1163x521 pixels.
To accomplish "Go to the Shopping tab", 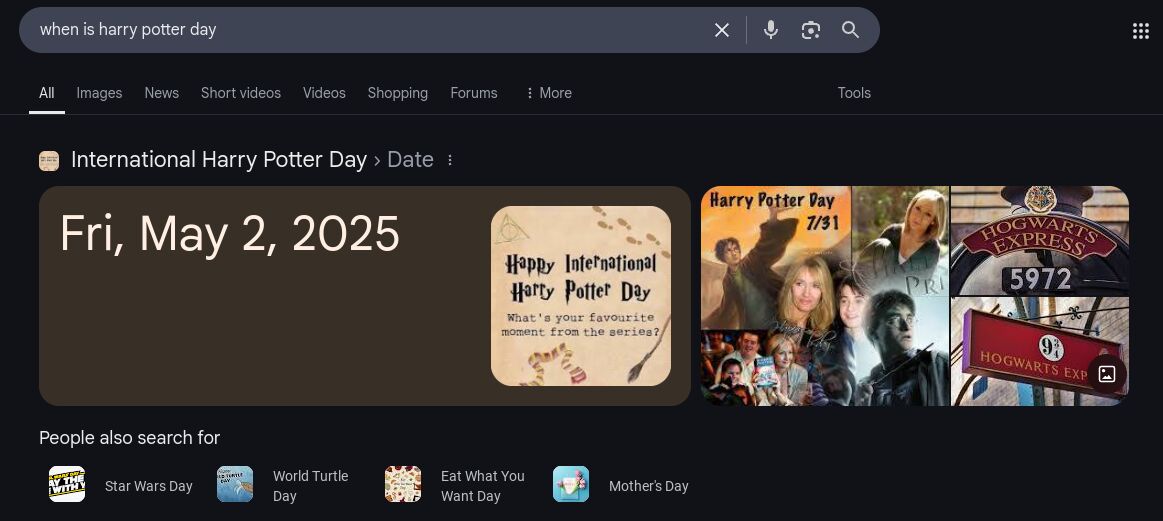I will [x=398, y=94].
